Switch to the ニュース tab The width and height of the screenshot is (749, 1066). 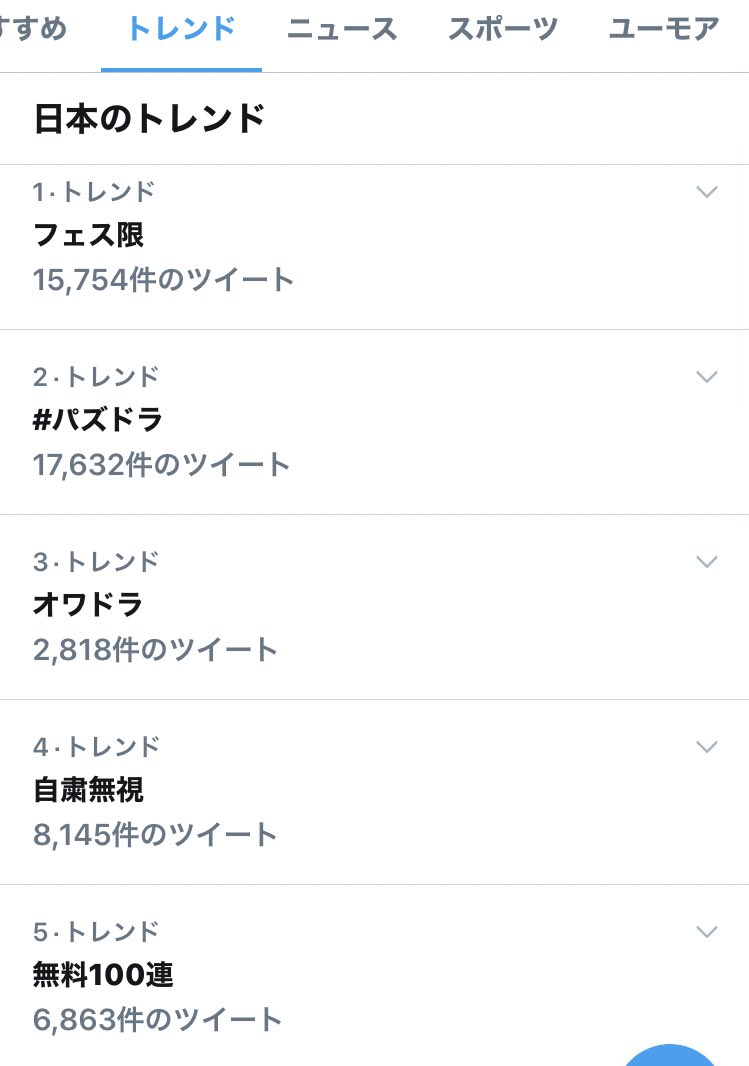point(342,29)
